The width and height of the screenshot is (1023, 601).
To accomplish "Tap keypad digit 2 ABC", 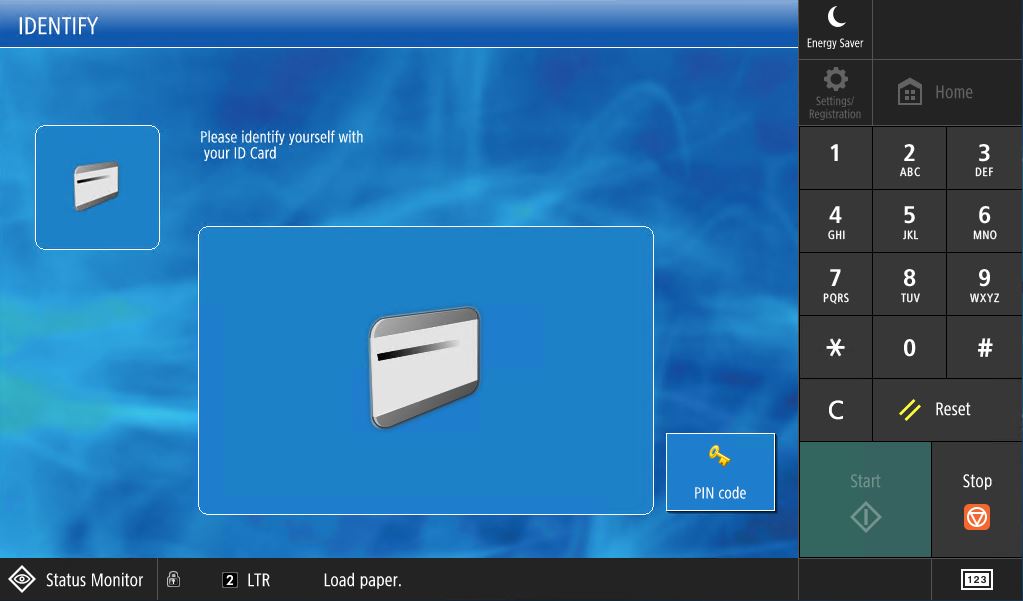I will coord(909,159).
